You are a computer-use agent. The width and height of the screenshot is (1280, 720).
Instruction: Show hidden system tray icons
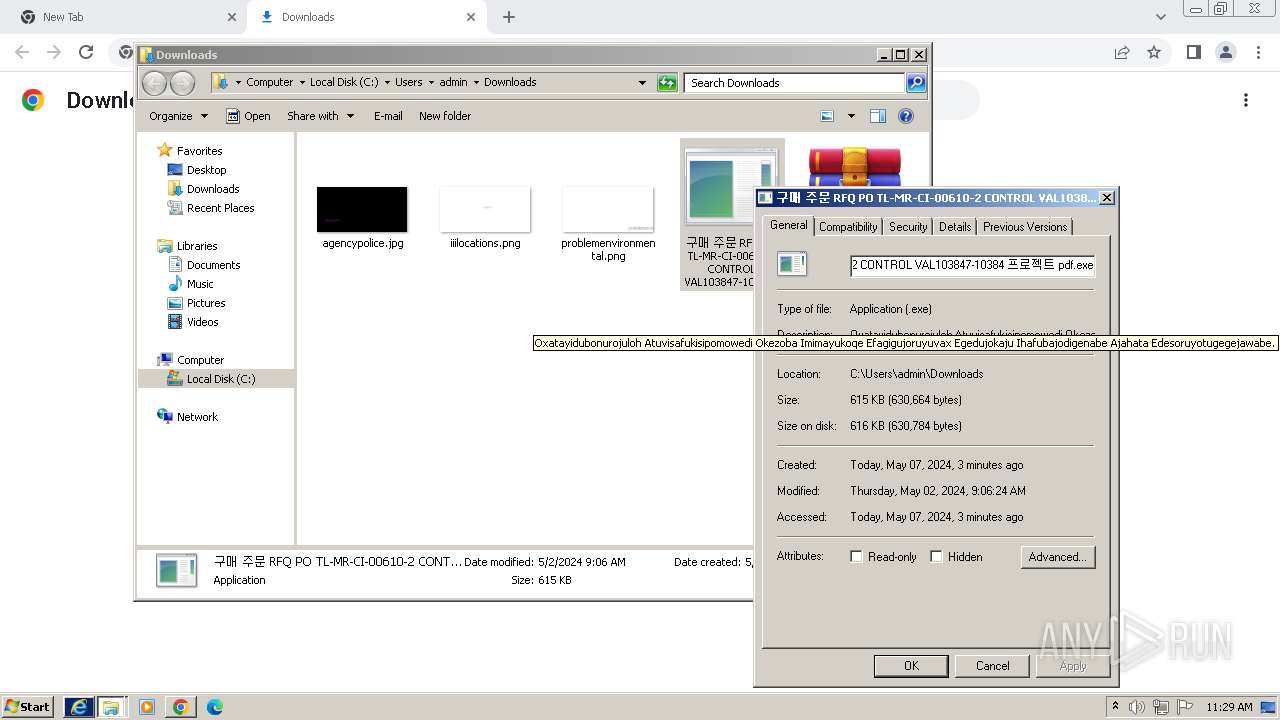pos(1115,706)
